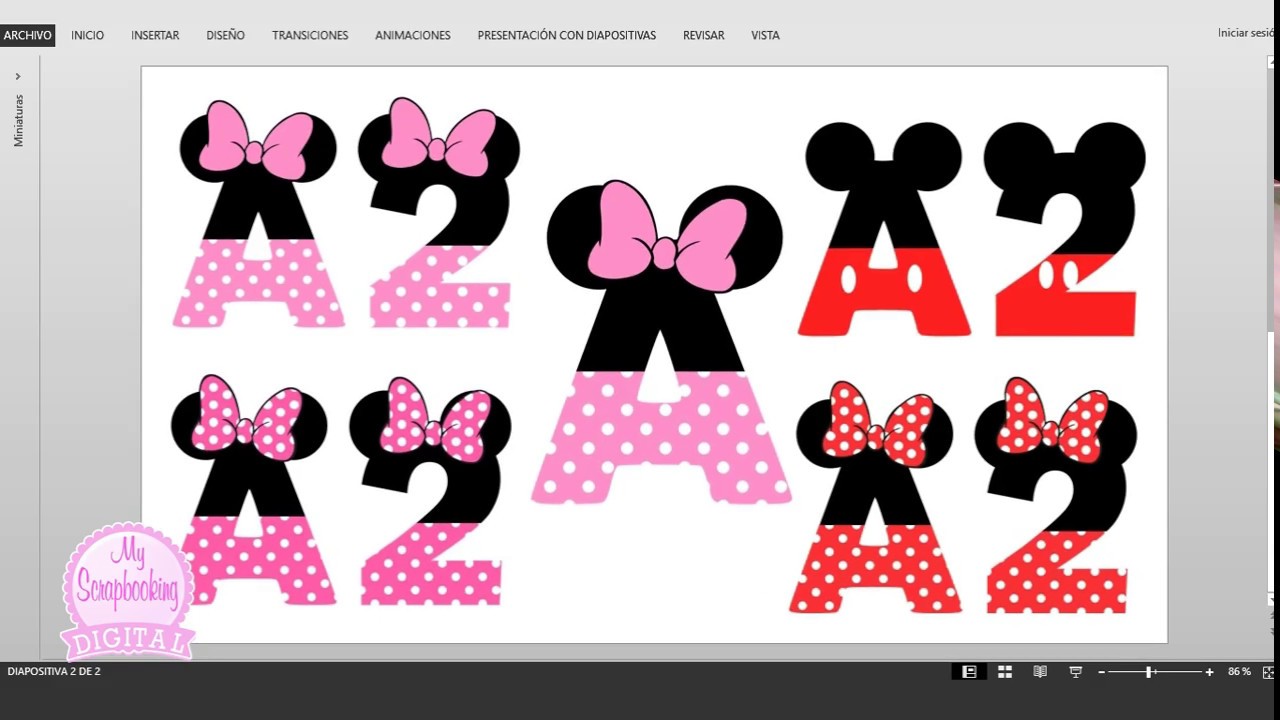The height and width of the screenshot is (720, 1280).
Task: Switch to Slide Sorter view icon
Action: pos(1005,672)
